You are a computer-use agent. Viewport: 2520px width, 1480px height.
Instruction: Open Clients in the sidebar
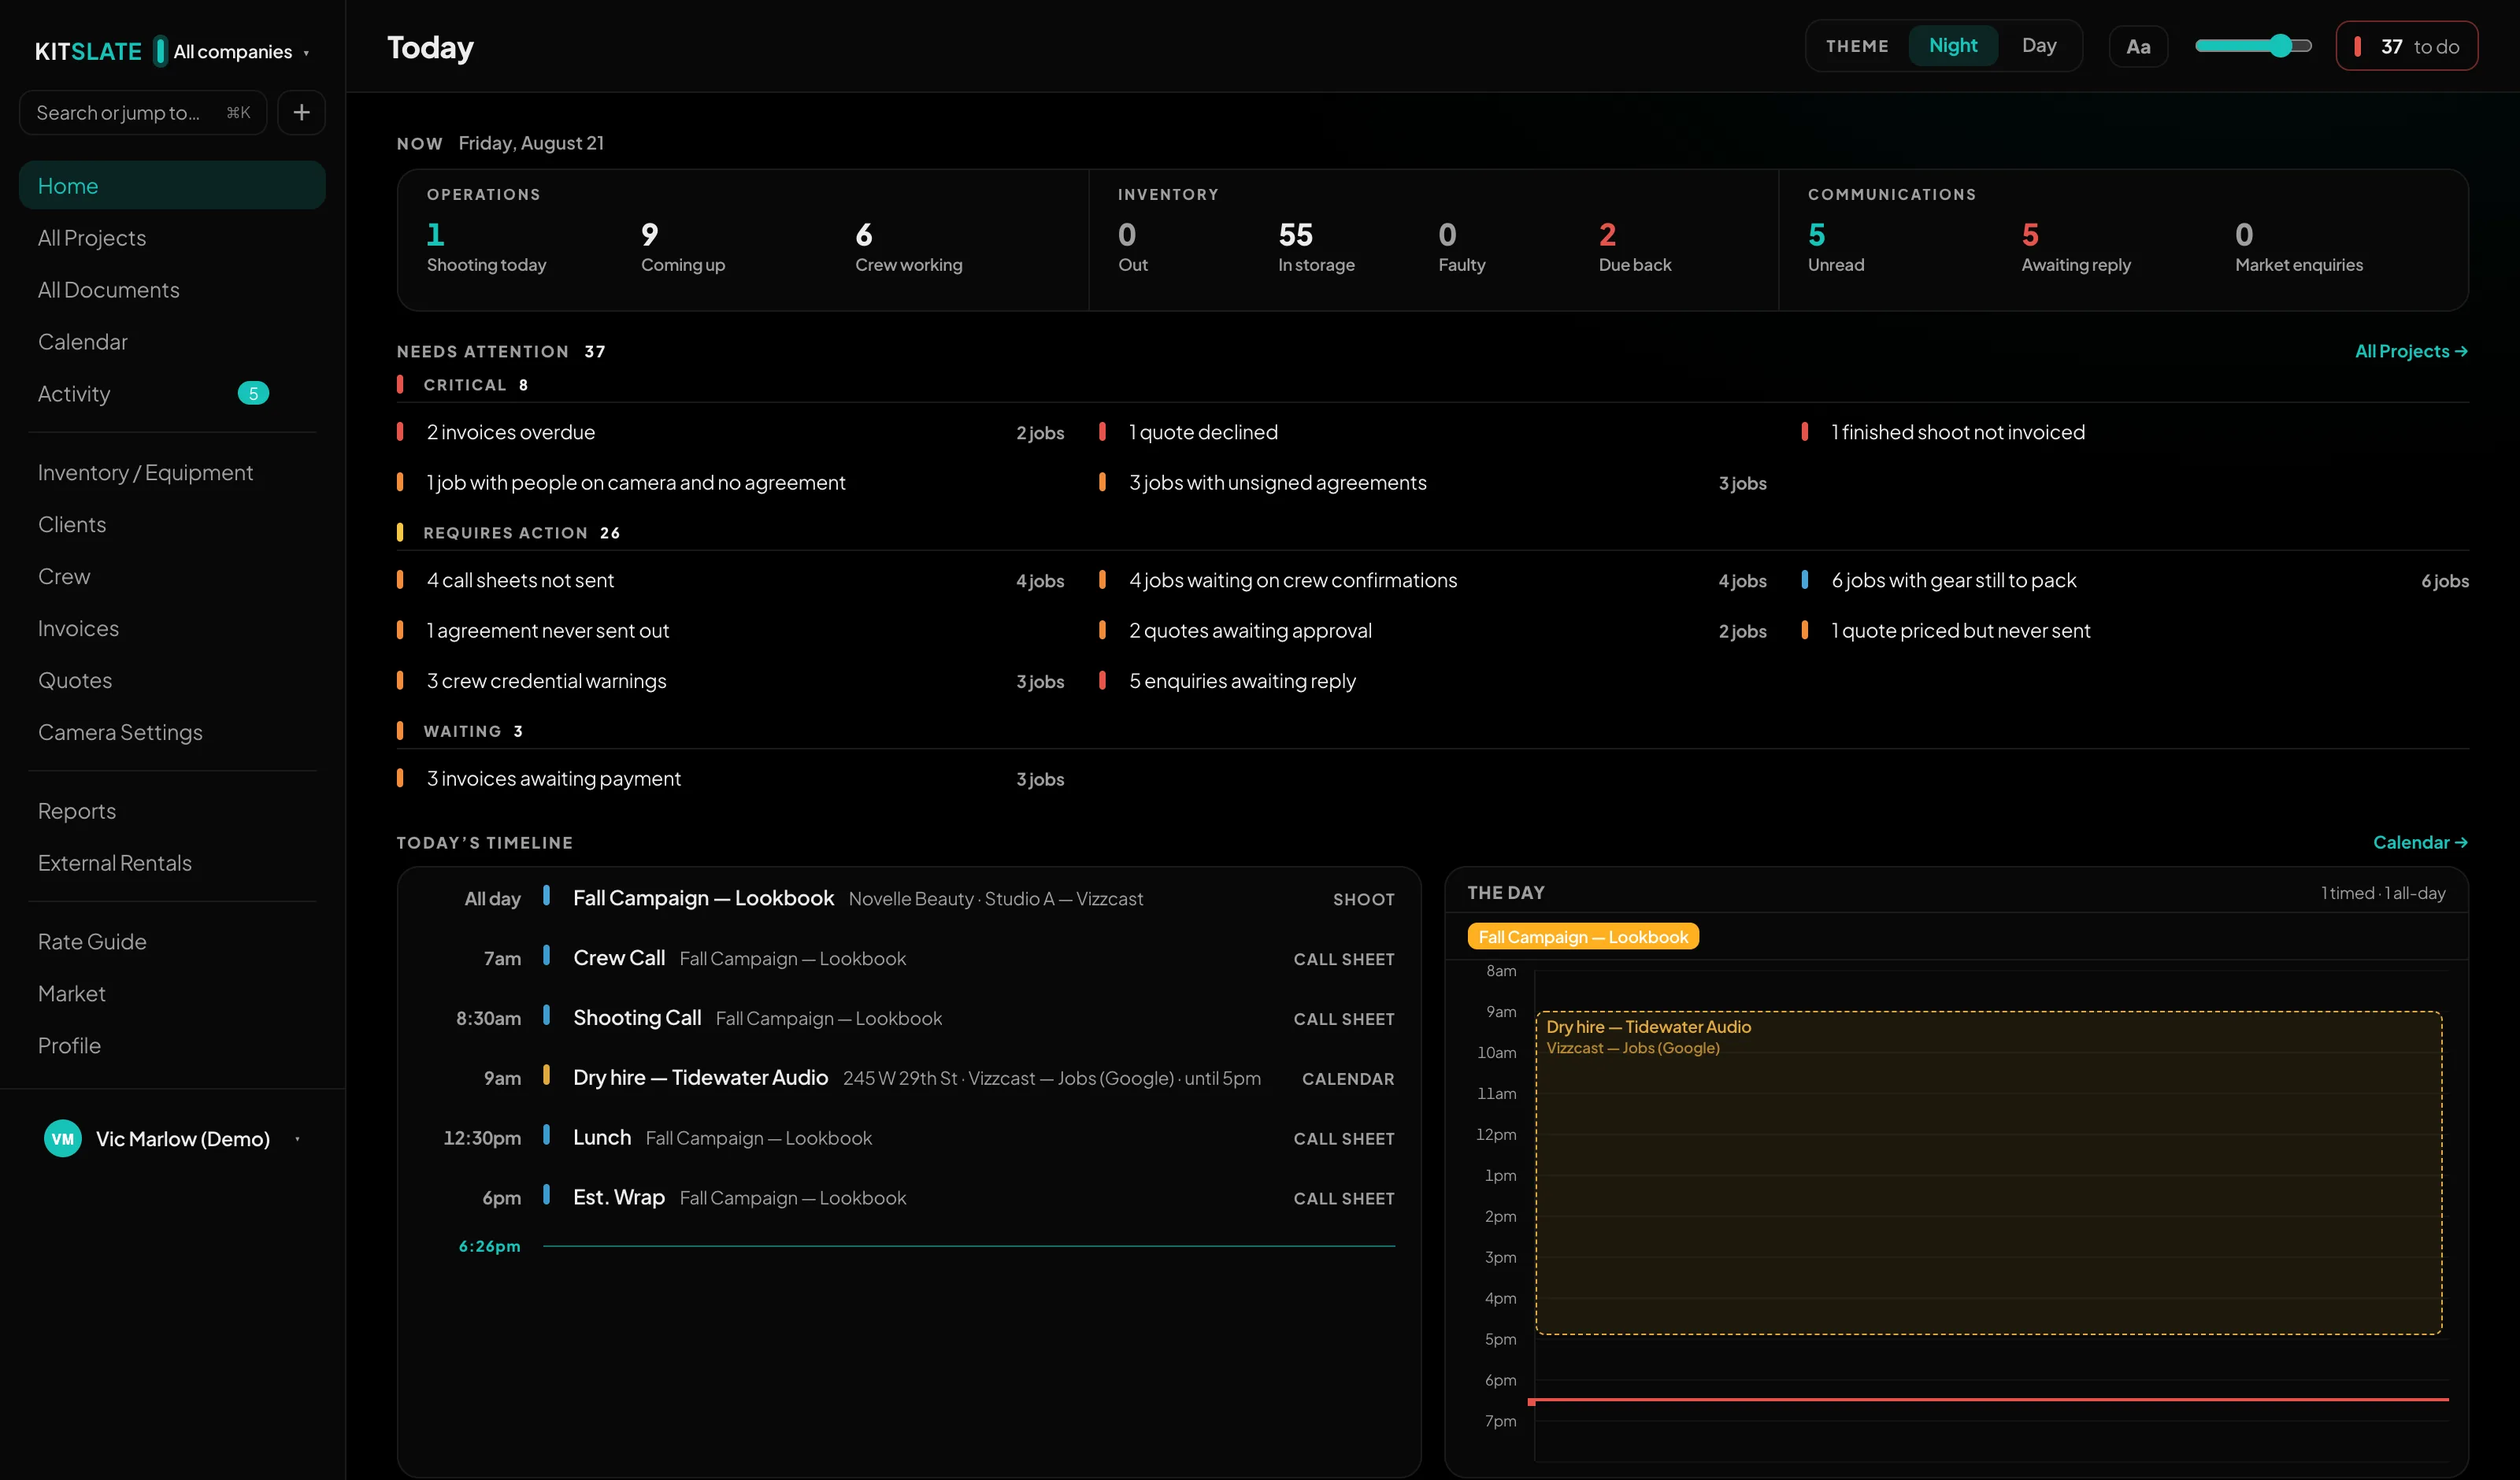pos(172,524)
